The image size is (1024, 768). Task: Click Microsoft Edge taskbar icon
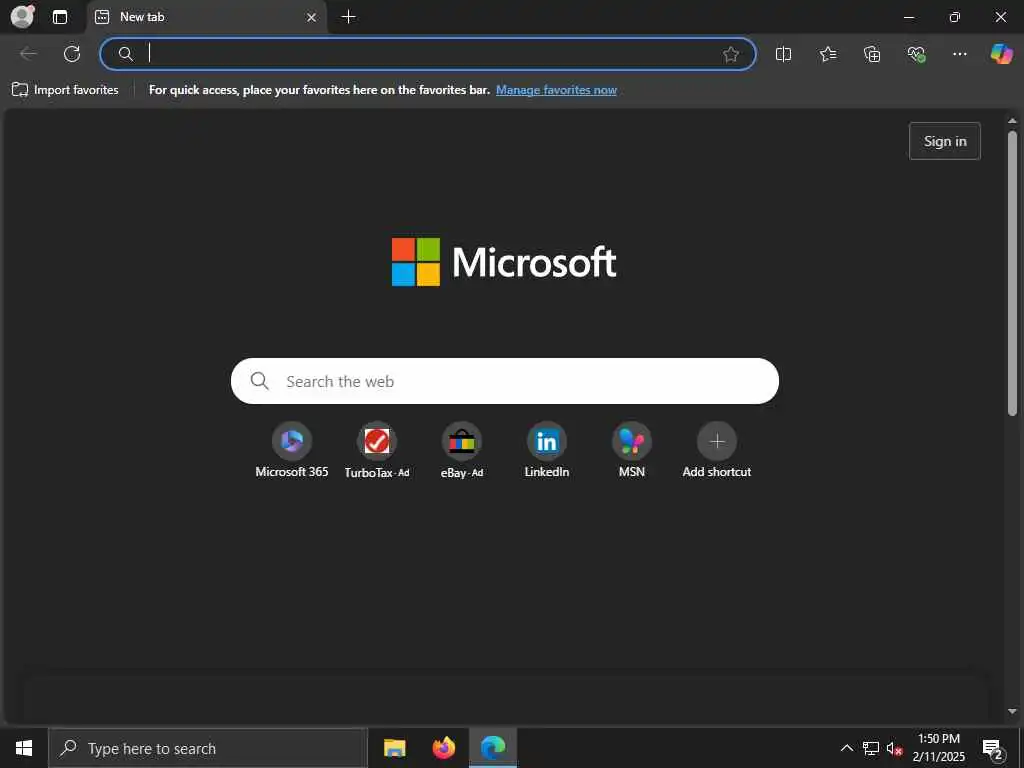(x=493, y=748)
